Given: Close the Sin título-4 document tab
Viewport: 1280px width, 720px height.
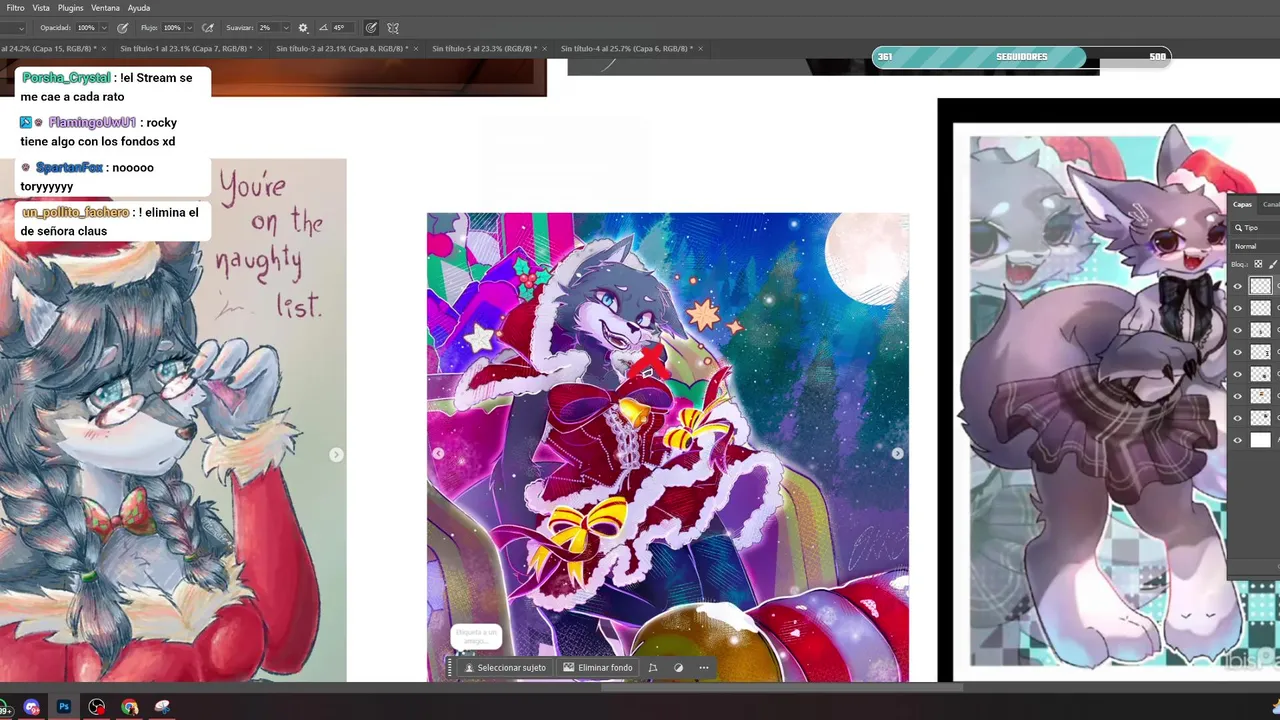Looking at the screenshot, I should 700,48.
